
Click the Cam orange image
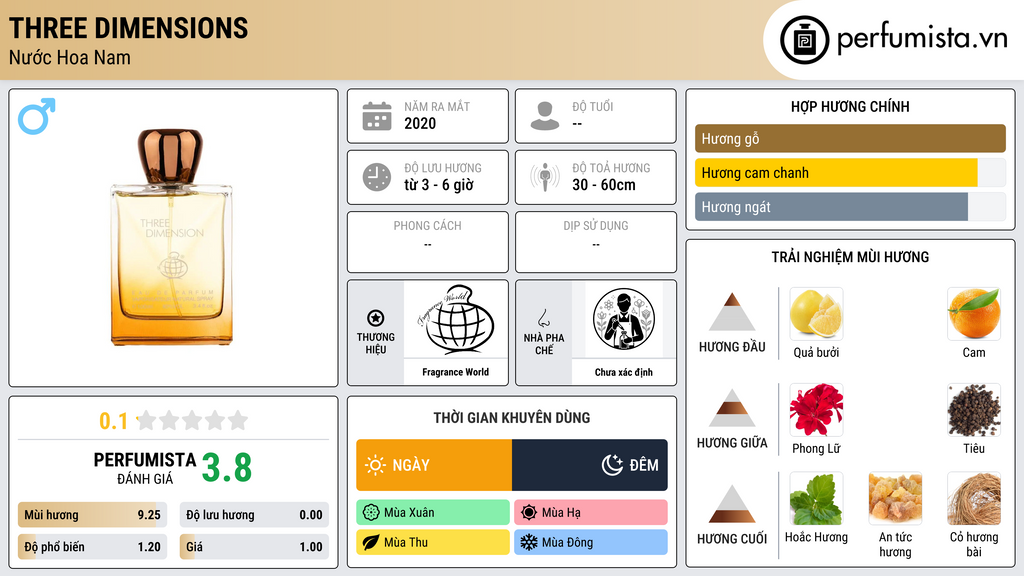[974, 313]
